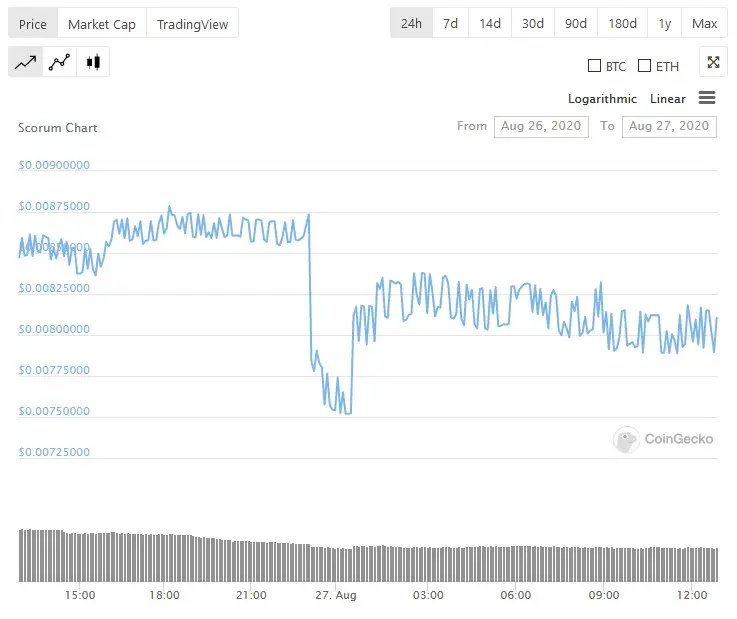Click the $0.00800000 axis label
Viewport: 737px width, 619px height.
54,329
